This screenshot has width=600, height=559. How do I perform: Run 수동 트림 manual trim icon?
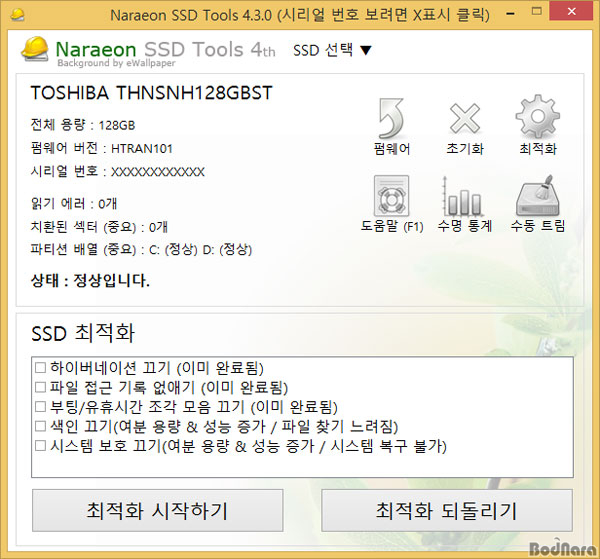(x=538, y=196)
